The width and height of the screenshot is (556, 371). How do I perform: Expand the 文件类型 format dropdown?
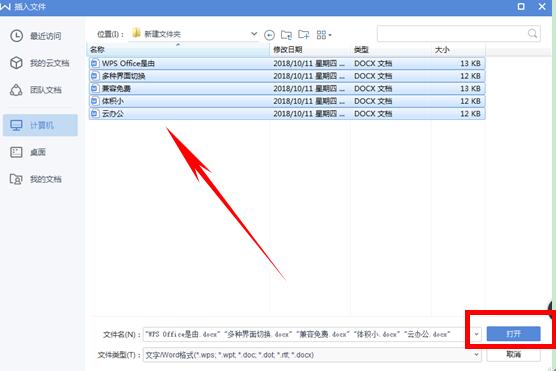pyautogui.click(x=476, y=354)
